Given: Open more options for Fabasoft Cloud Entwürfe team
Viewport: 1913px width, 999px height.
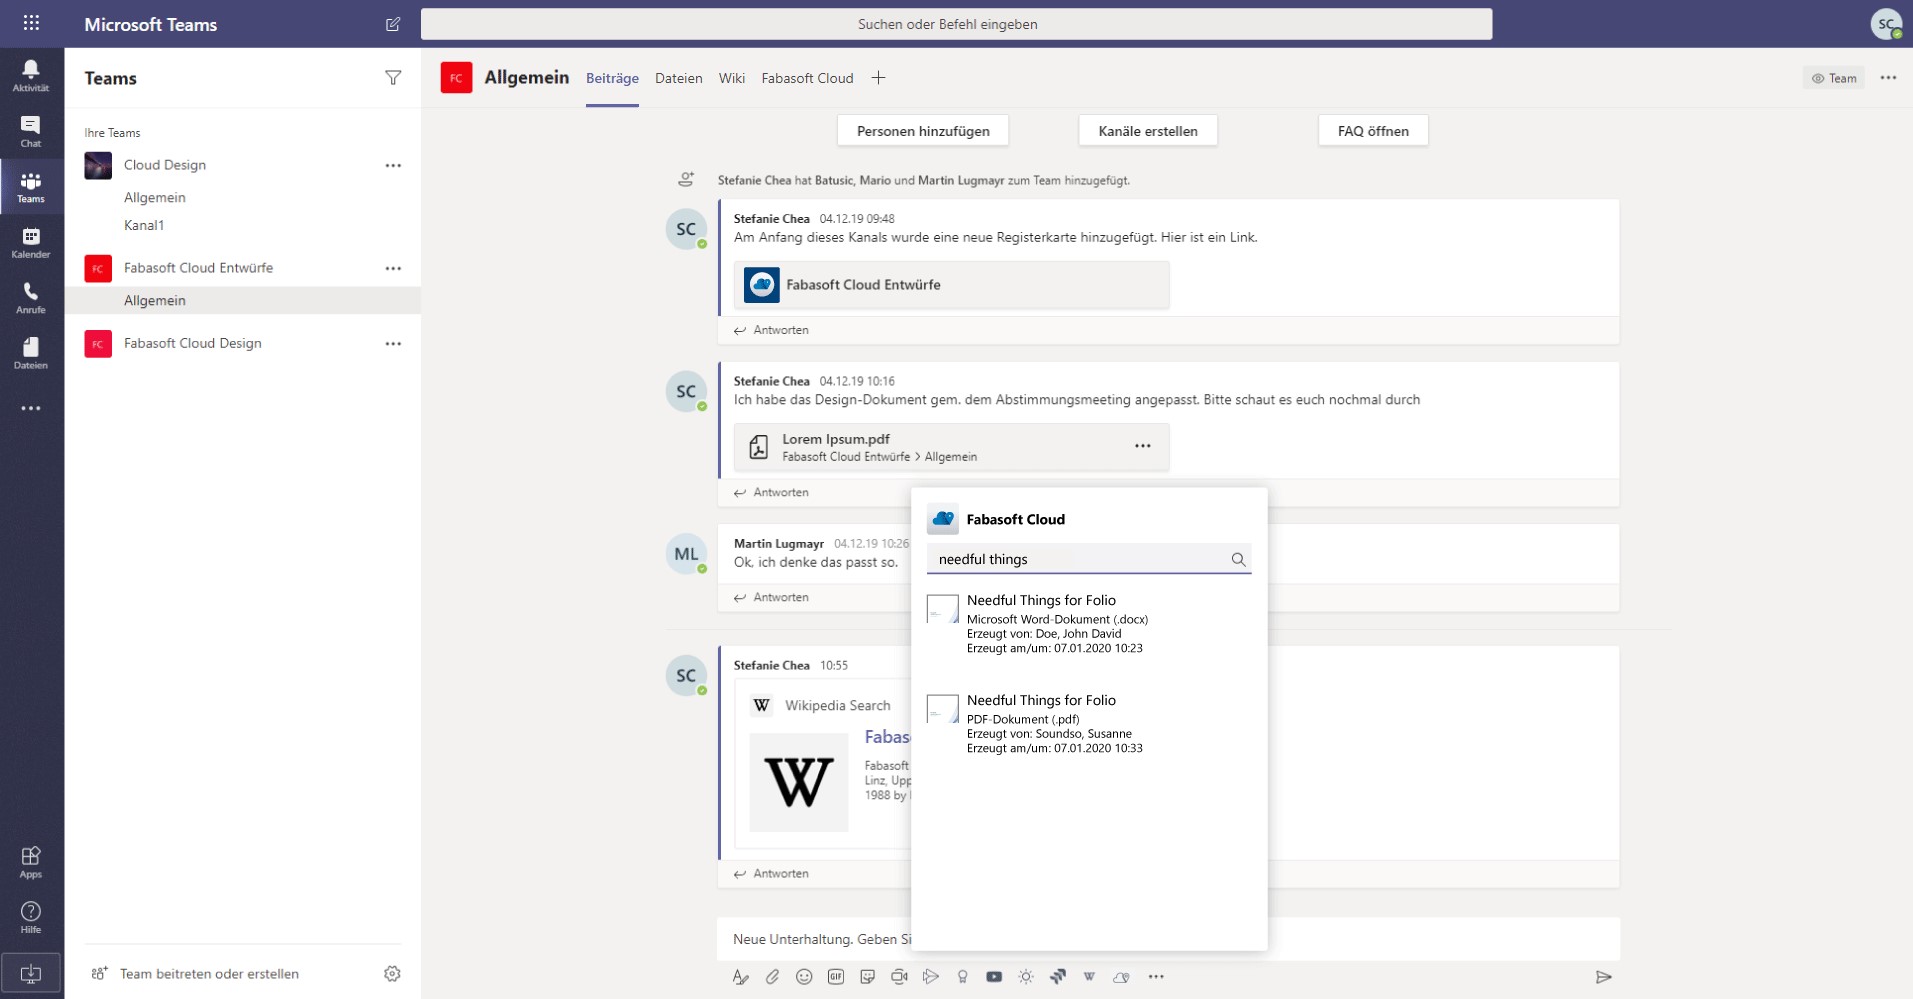Looking at the screenshot, I should point(393,268).
